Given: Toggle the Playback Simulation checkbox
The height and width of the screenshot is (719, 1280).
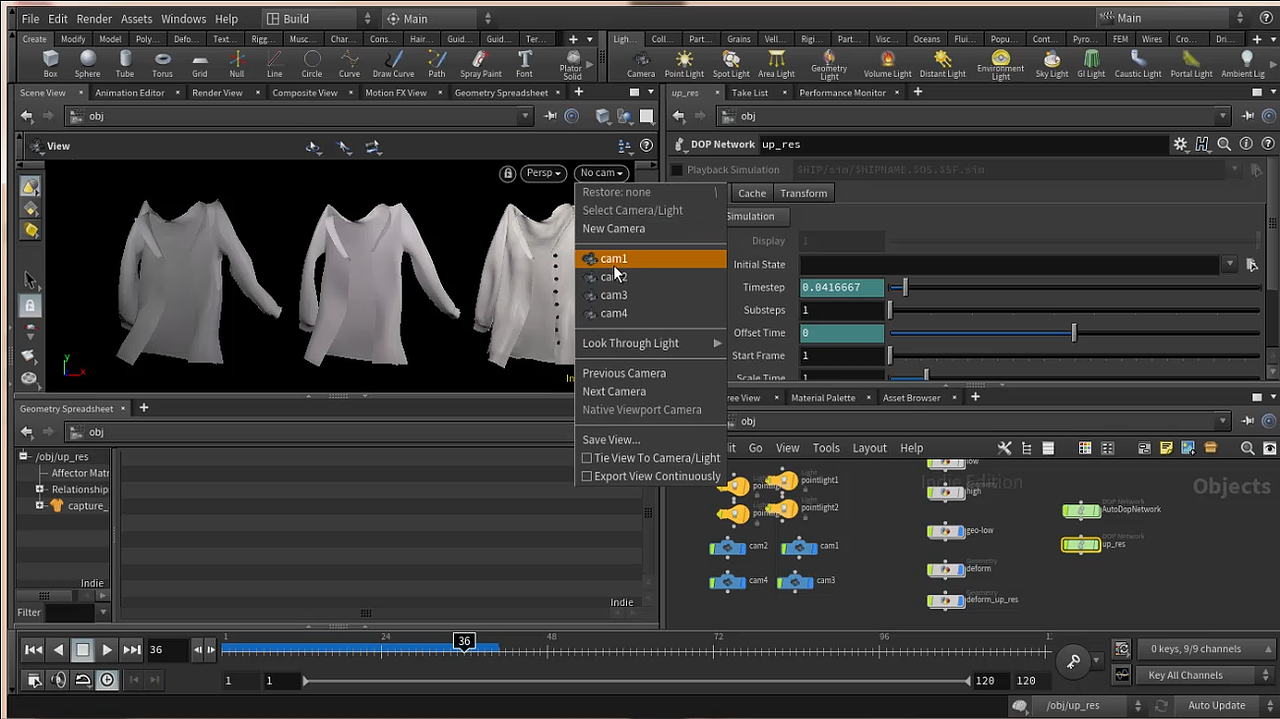Looking at the screenshot, I should tap(677, 170).
